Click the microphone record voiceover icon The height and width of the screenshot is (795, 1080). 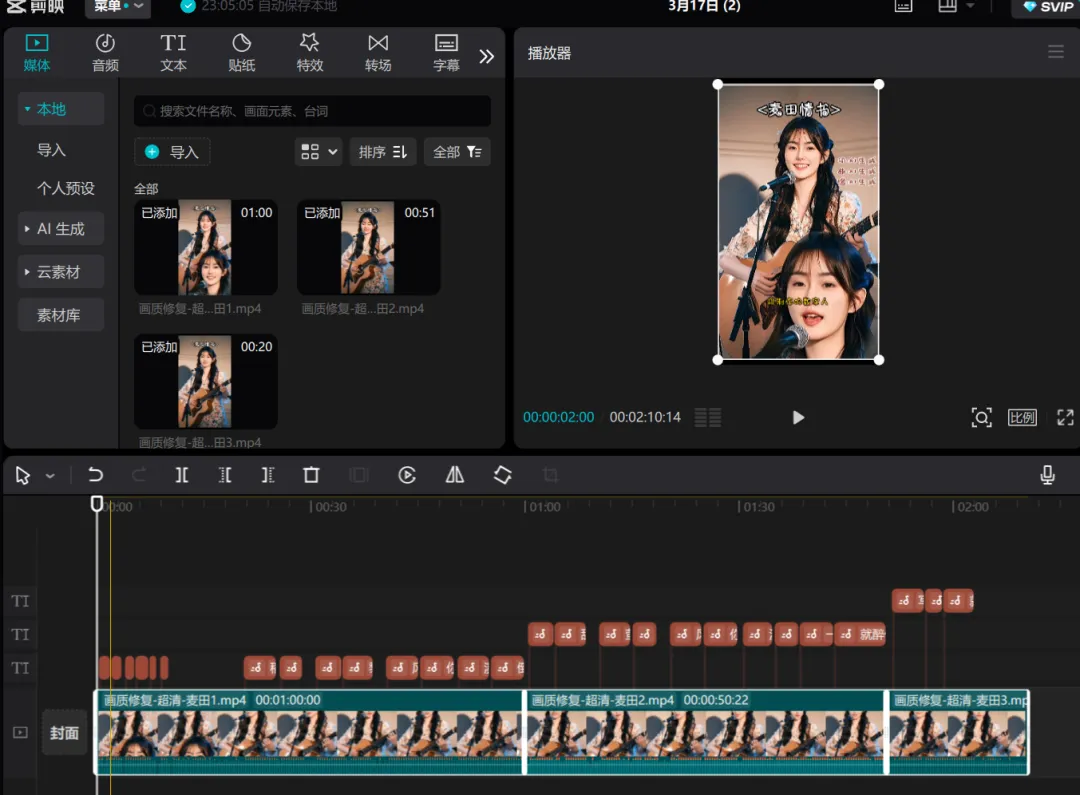coord(1047,475)
